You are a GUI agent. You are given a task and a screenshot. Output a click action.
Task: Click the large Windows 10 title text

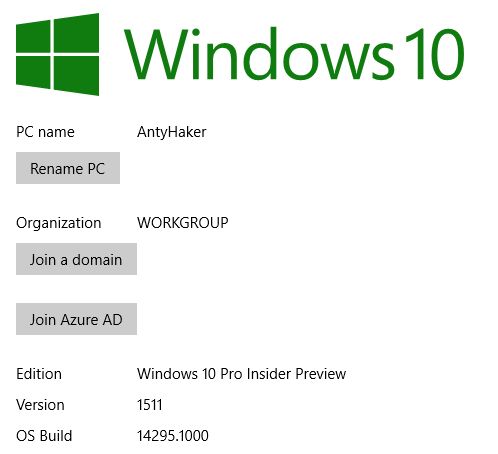pos(294,54)
